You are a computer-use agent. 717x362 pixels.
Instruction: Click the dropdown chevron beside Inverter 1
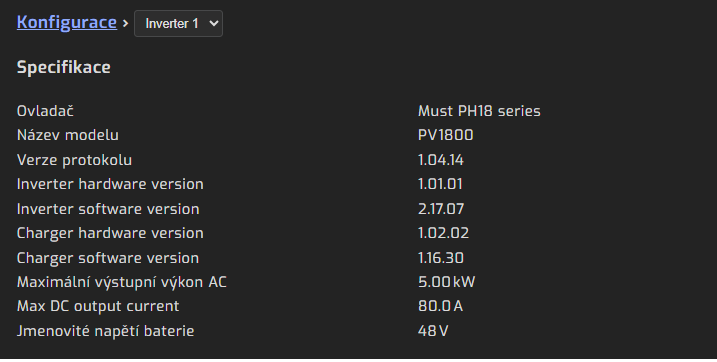[x=213, y=23]
